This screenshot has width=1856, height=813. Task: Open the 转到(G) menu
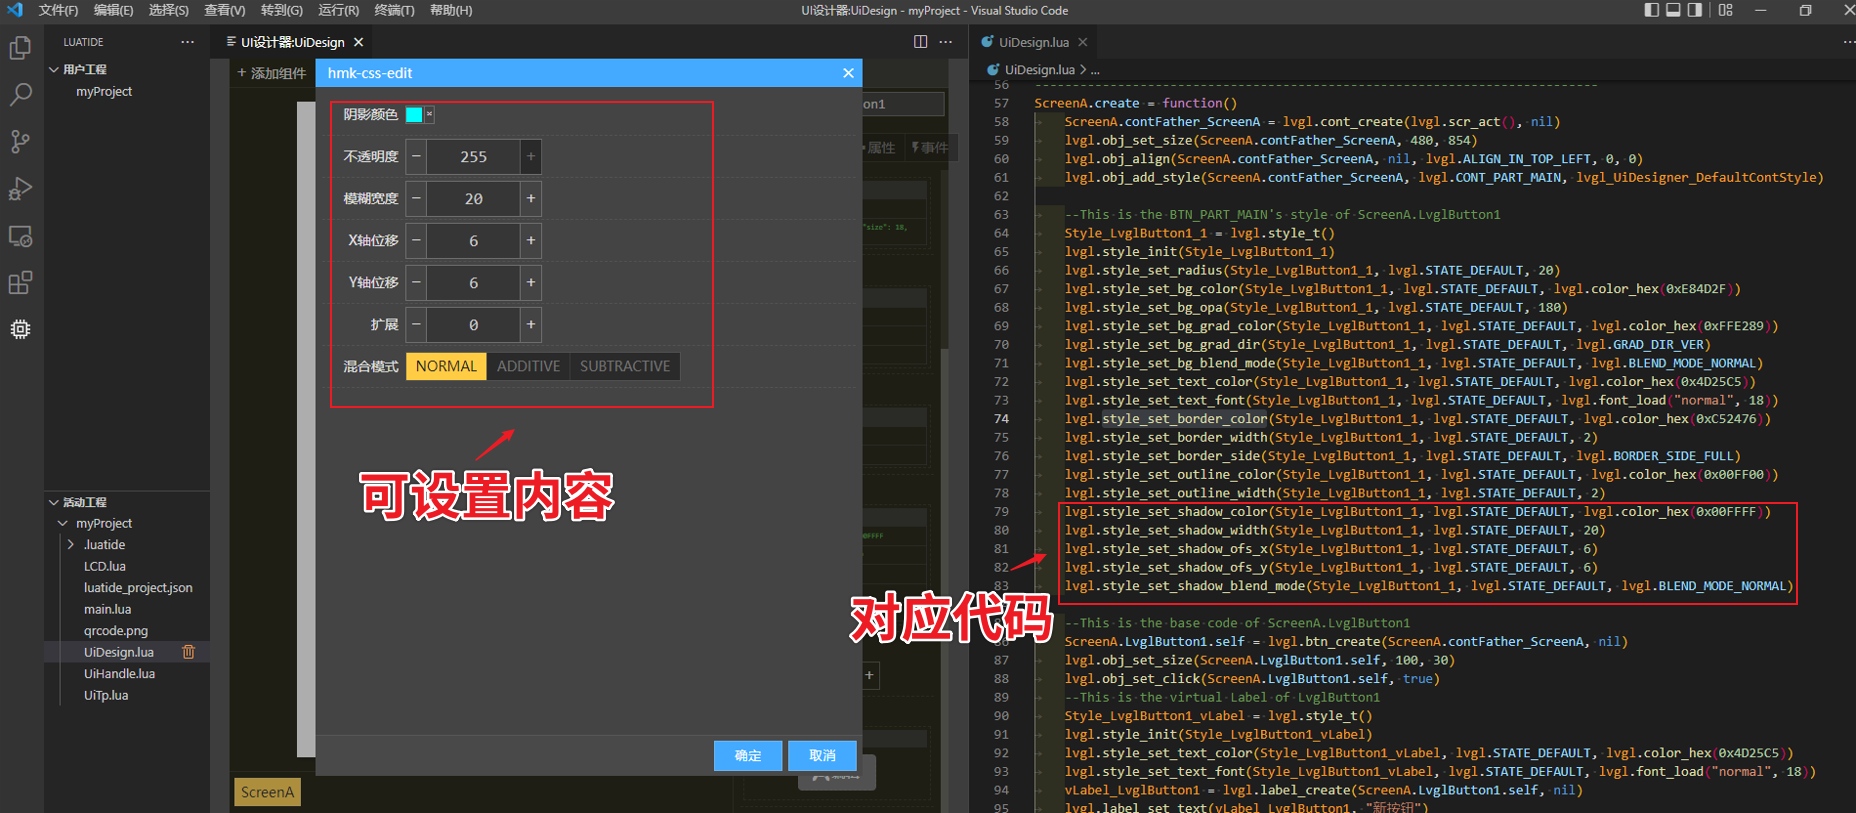[281, 10]
